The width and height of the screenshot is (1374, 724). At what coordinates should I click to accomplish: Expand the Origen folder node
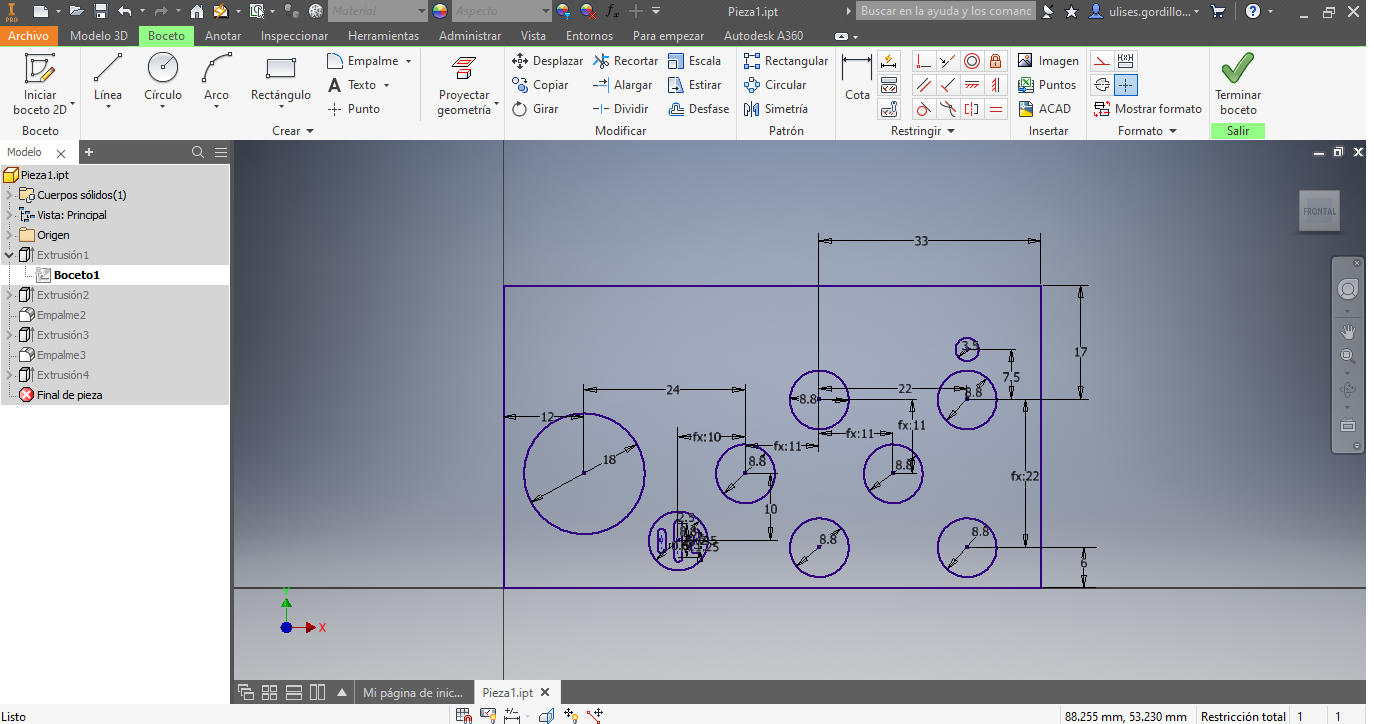[x=10, y=235]
